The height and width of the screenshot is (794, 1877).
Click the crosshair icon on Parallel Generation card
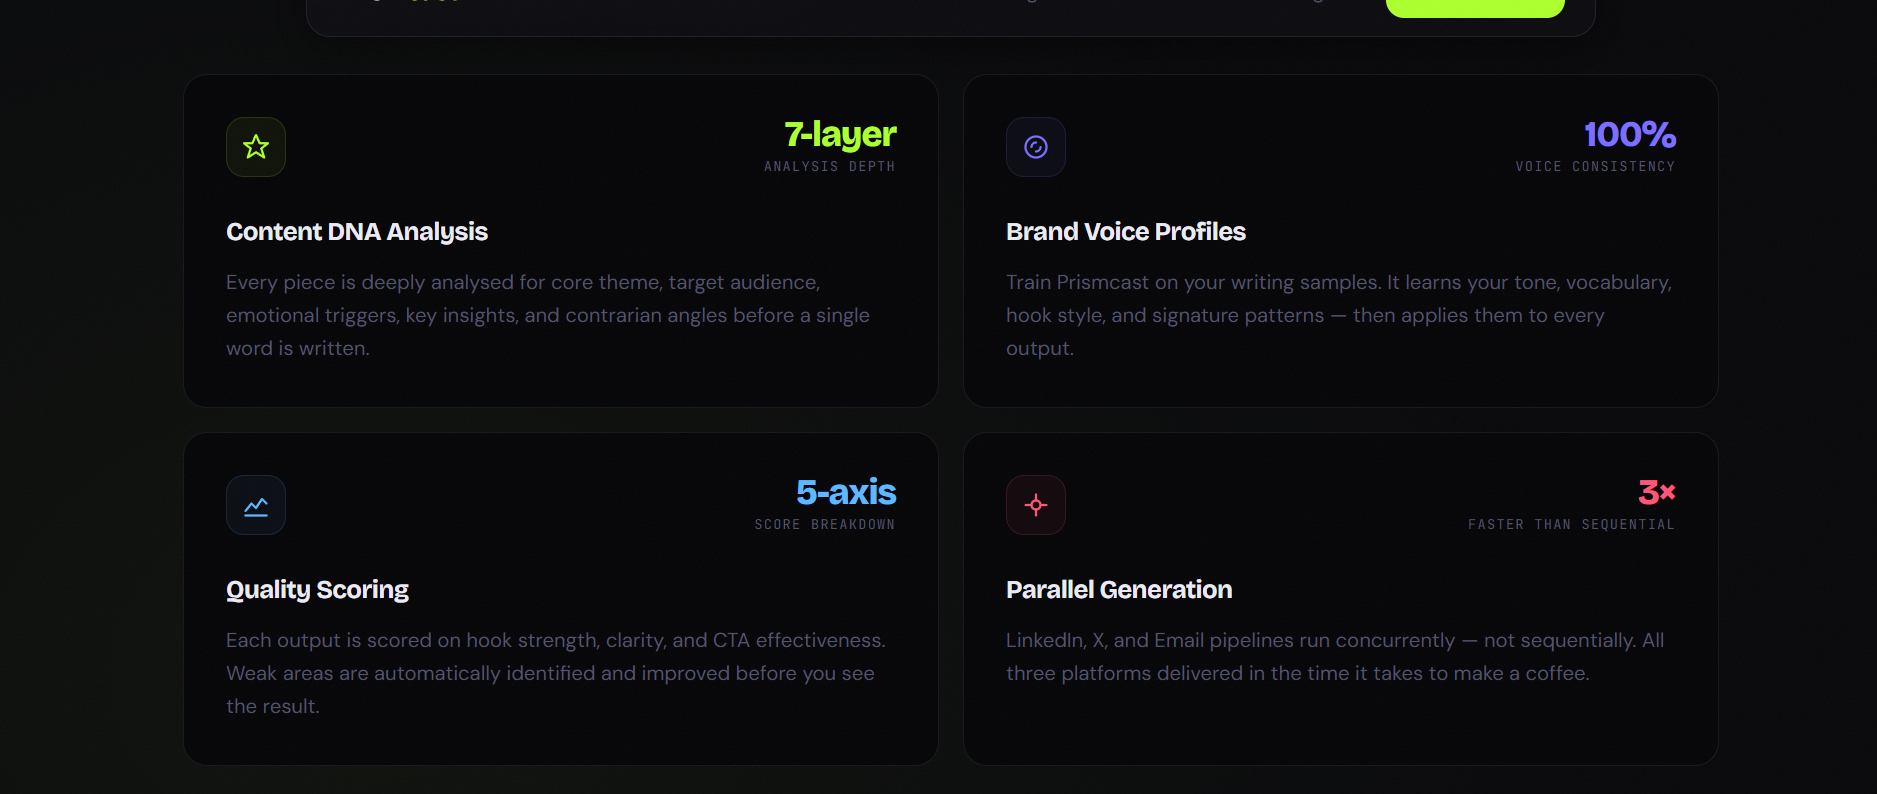click(1036, 505)
